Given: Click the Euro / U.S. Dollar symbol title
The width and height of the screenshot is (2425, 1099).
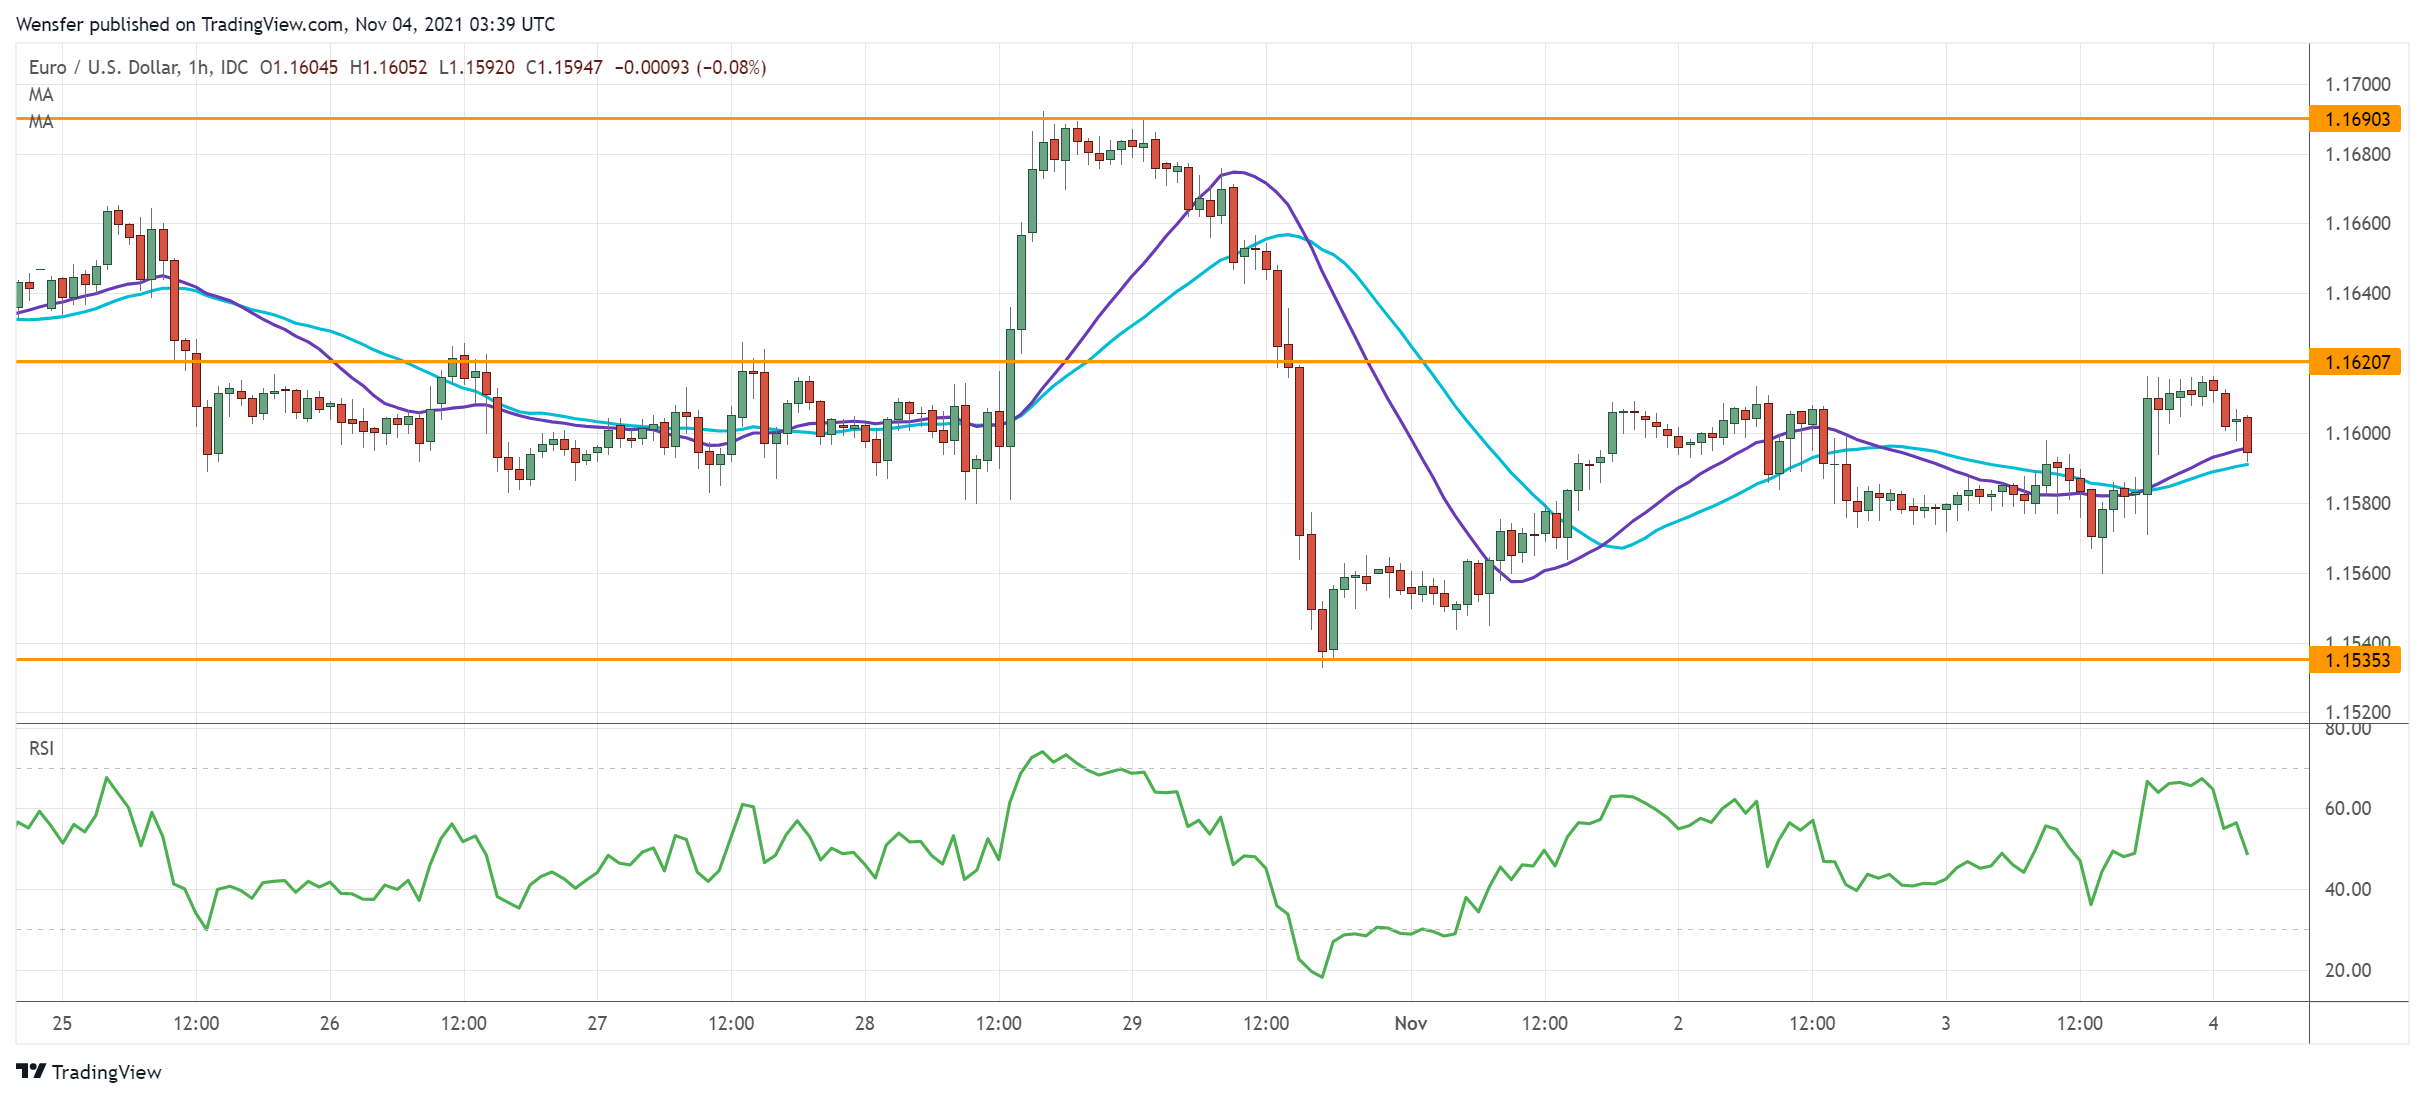Looking at the screenshot, I should click(104, 67).
